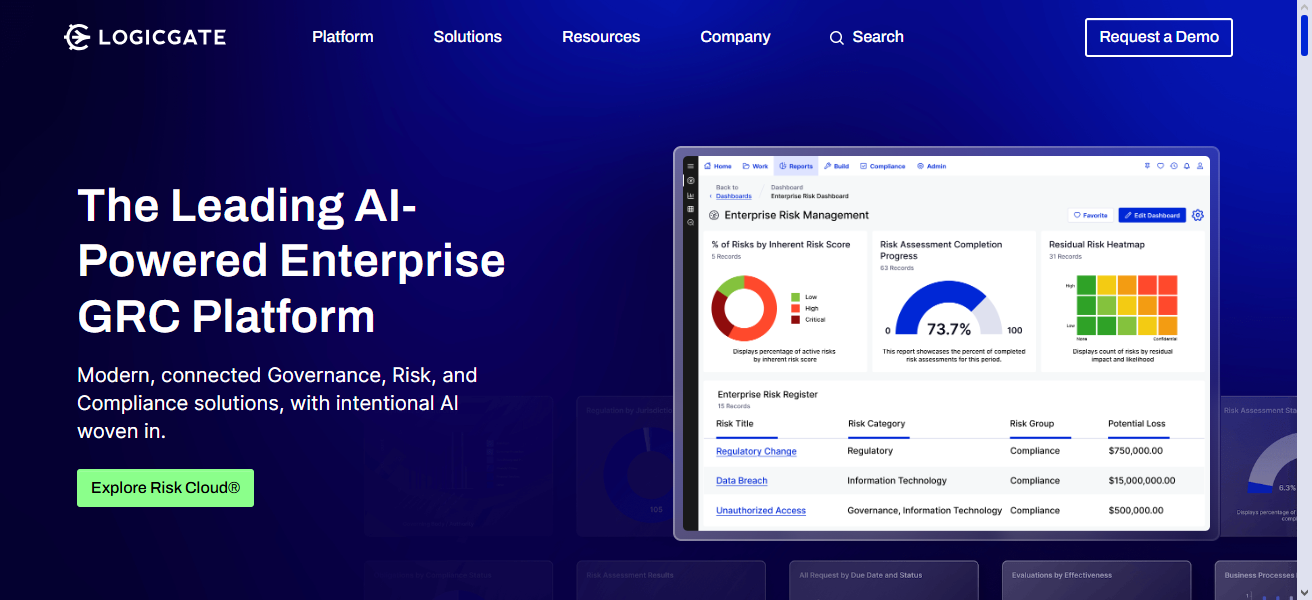Select the table grid icon in dashboard sidebar
Image resolution: width=1312 pixels, height=600 pixels.
(690, 209)
